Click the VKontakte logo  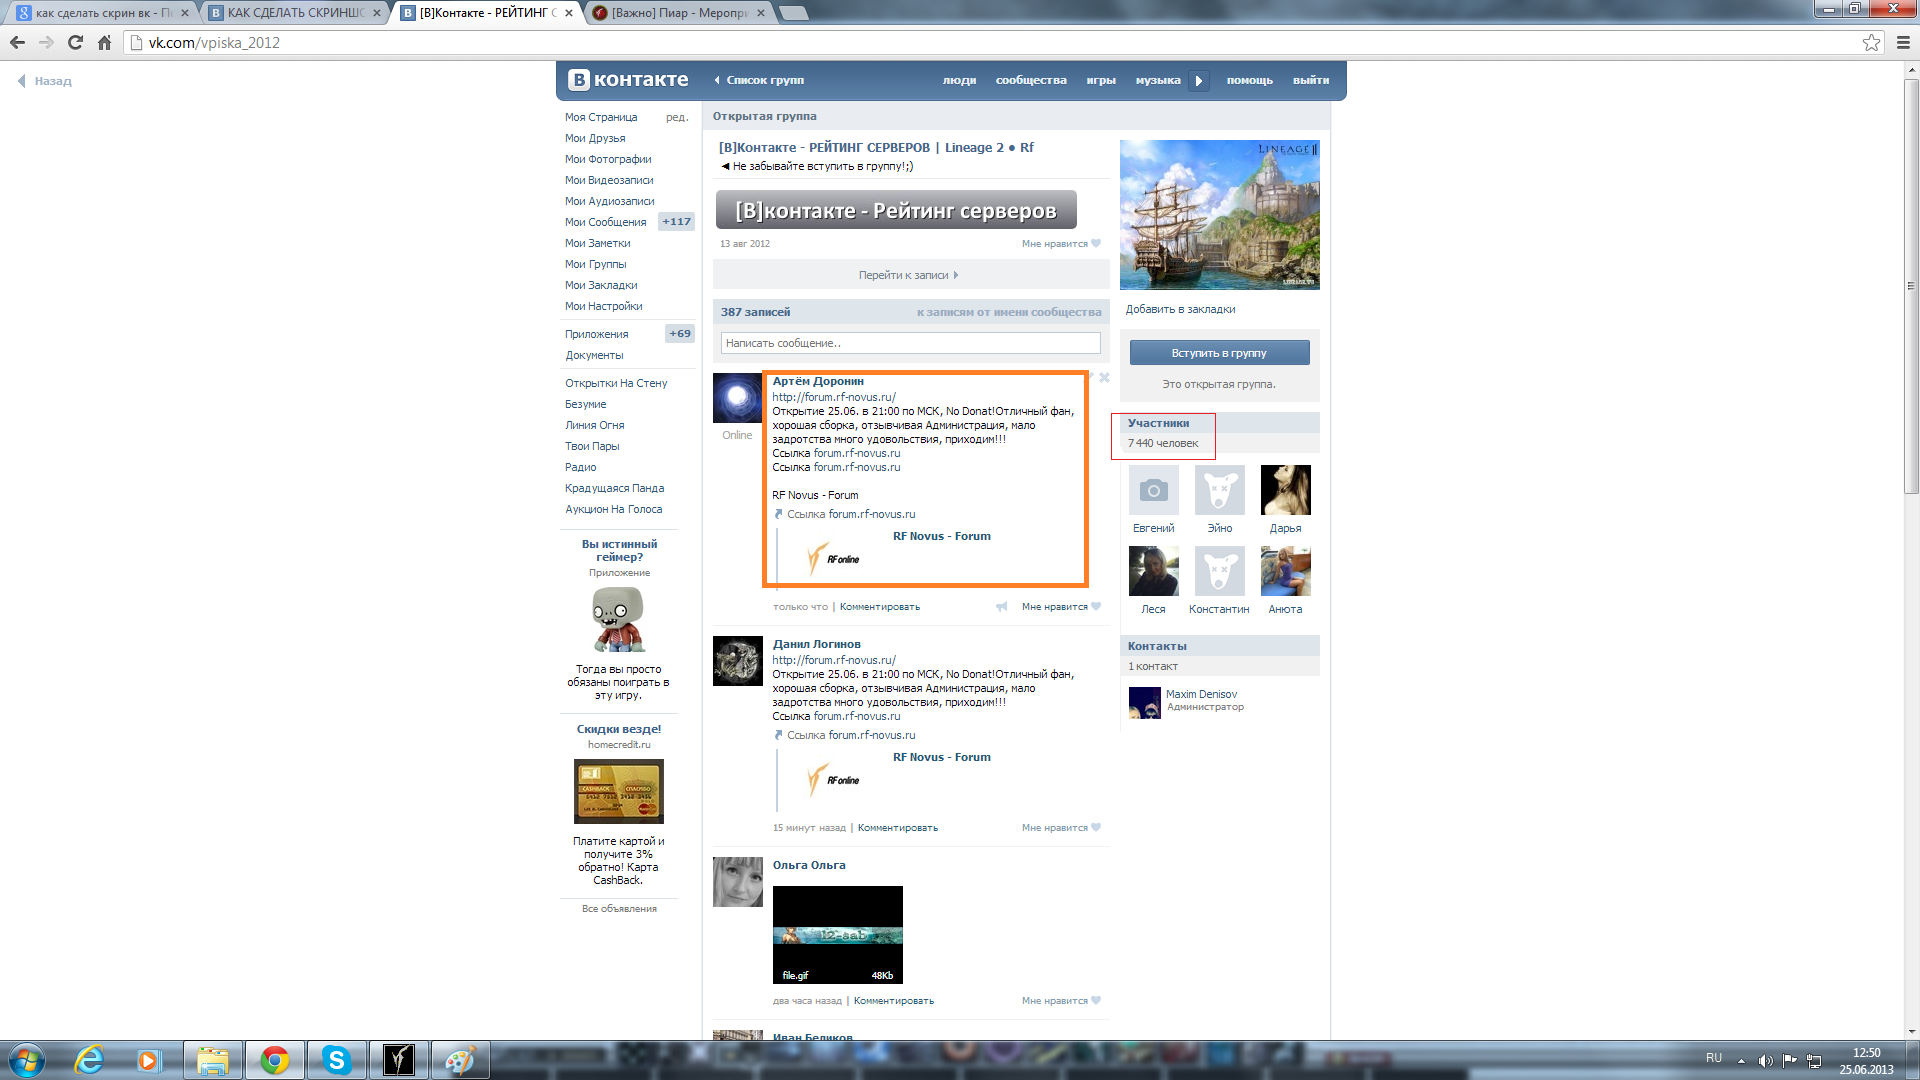coord(628,80)
